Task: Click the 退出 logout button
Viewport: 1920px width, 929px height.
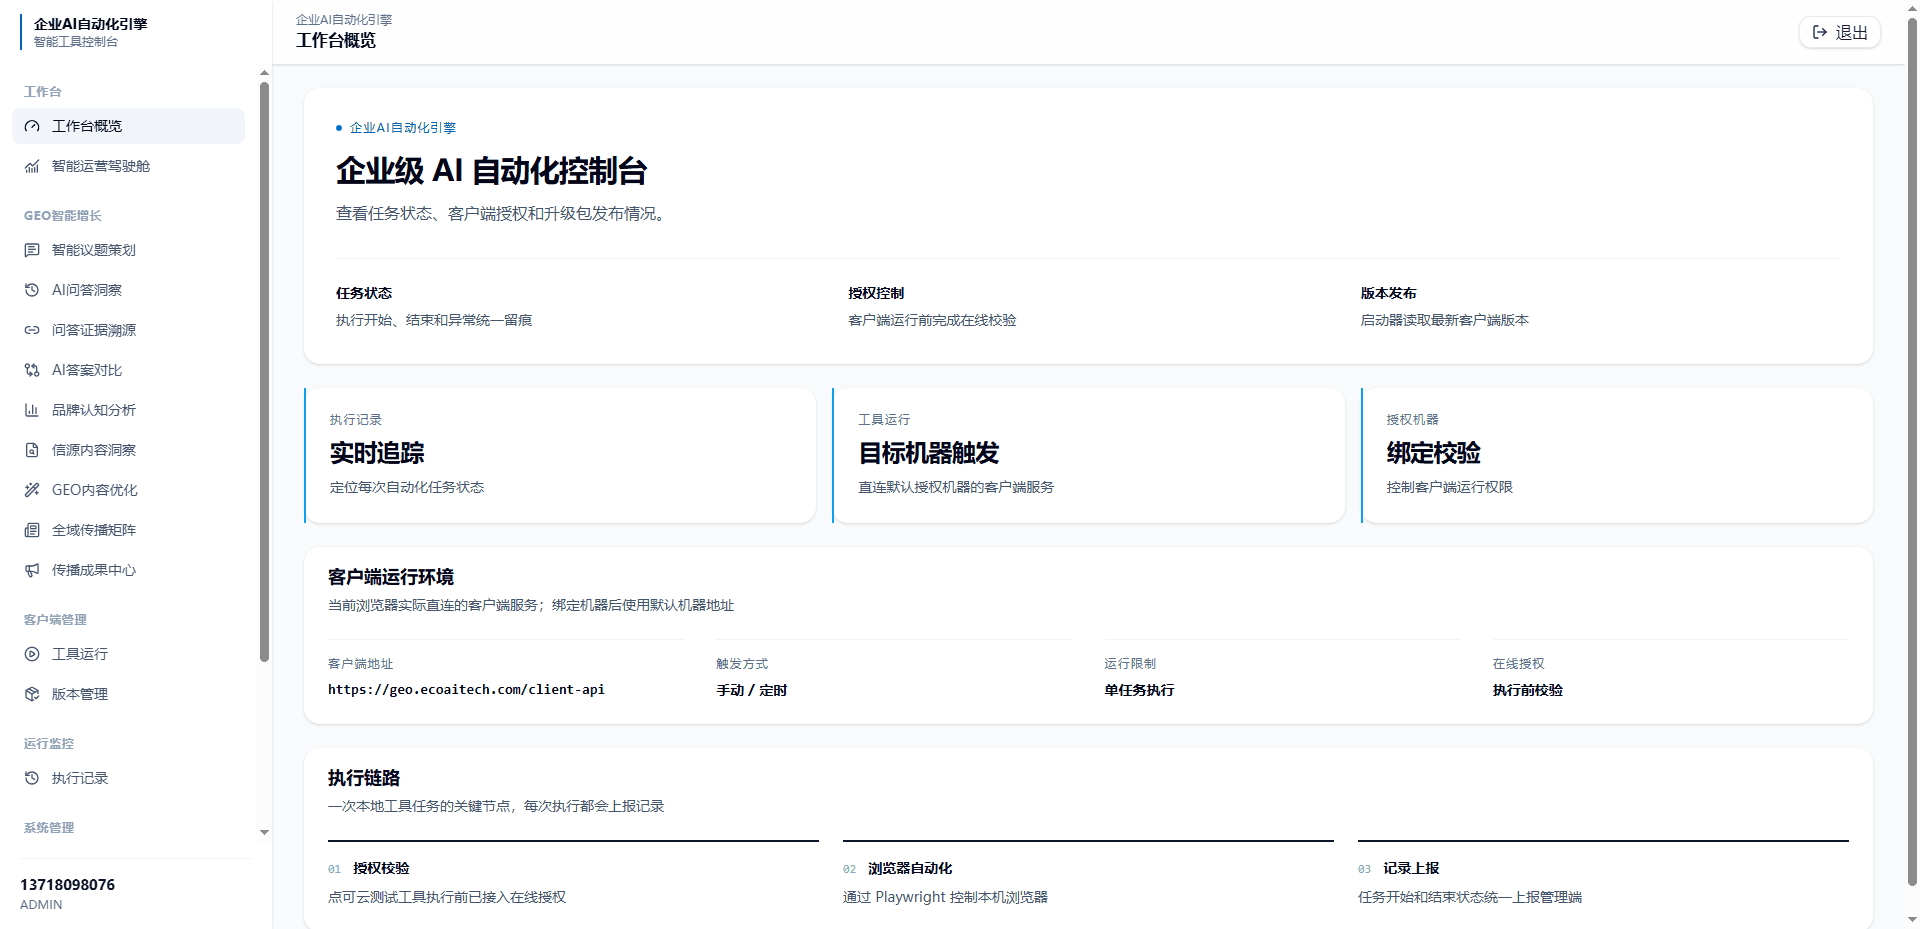Action: click(1840, 32)
